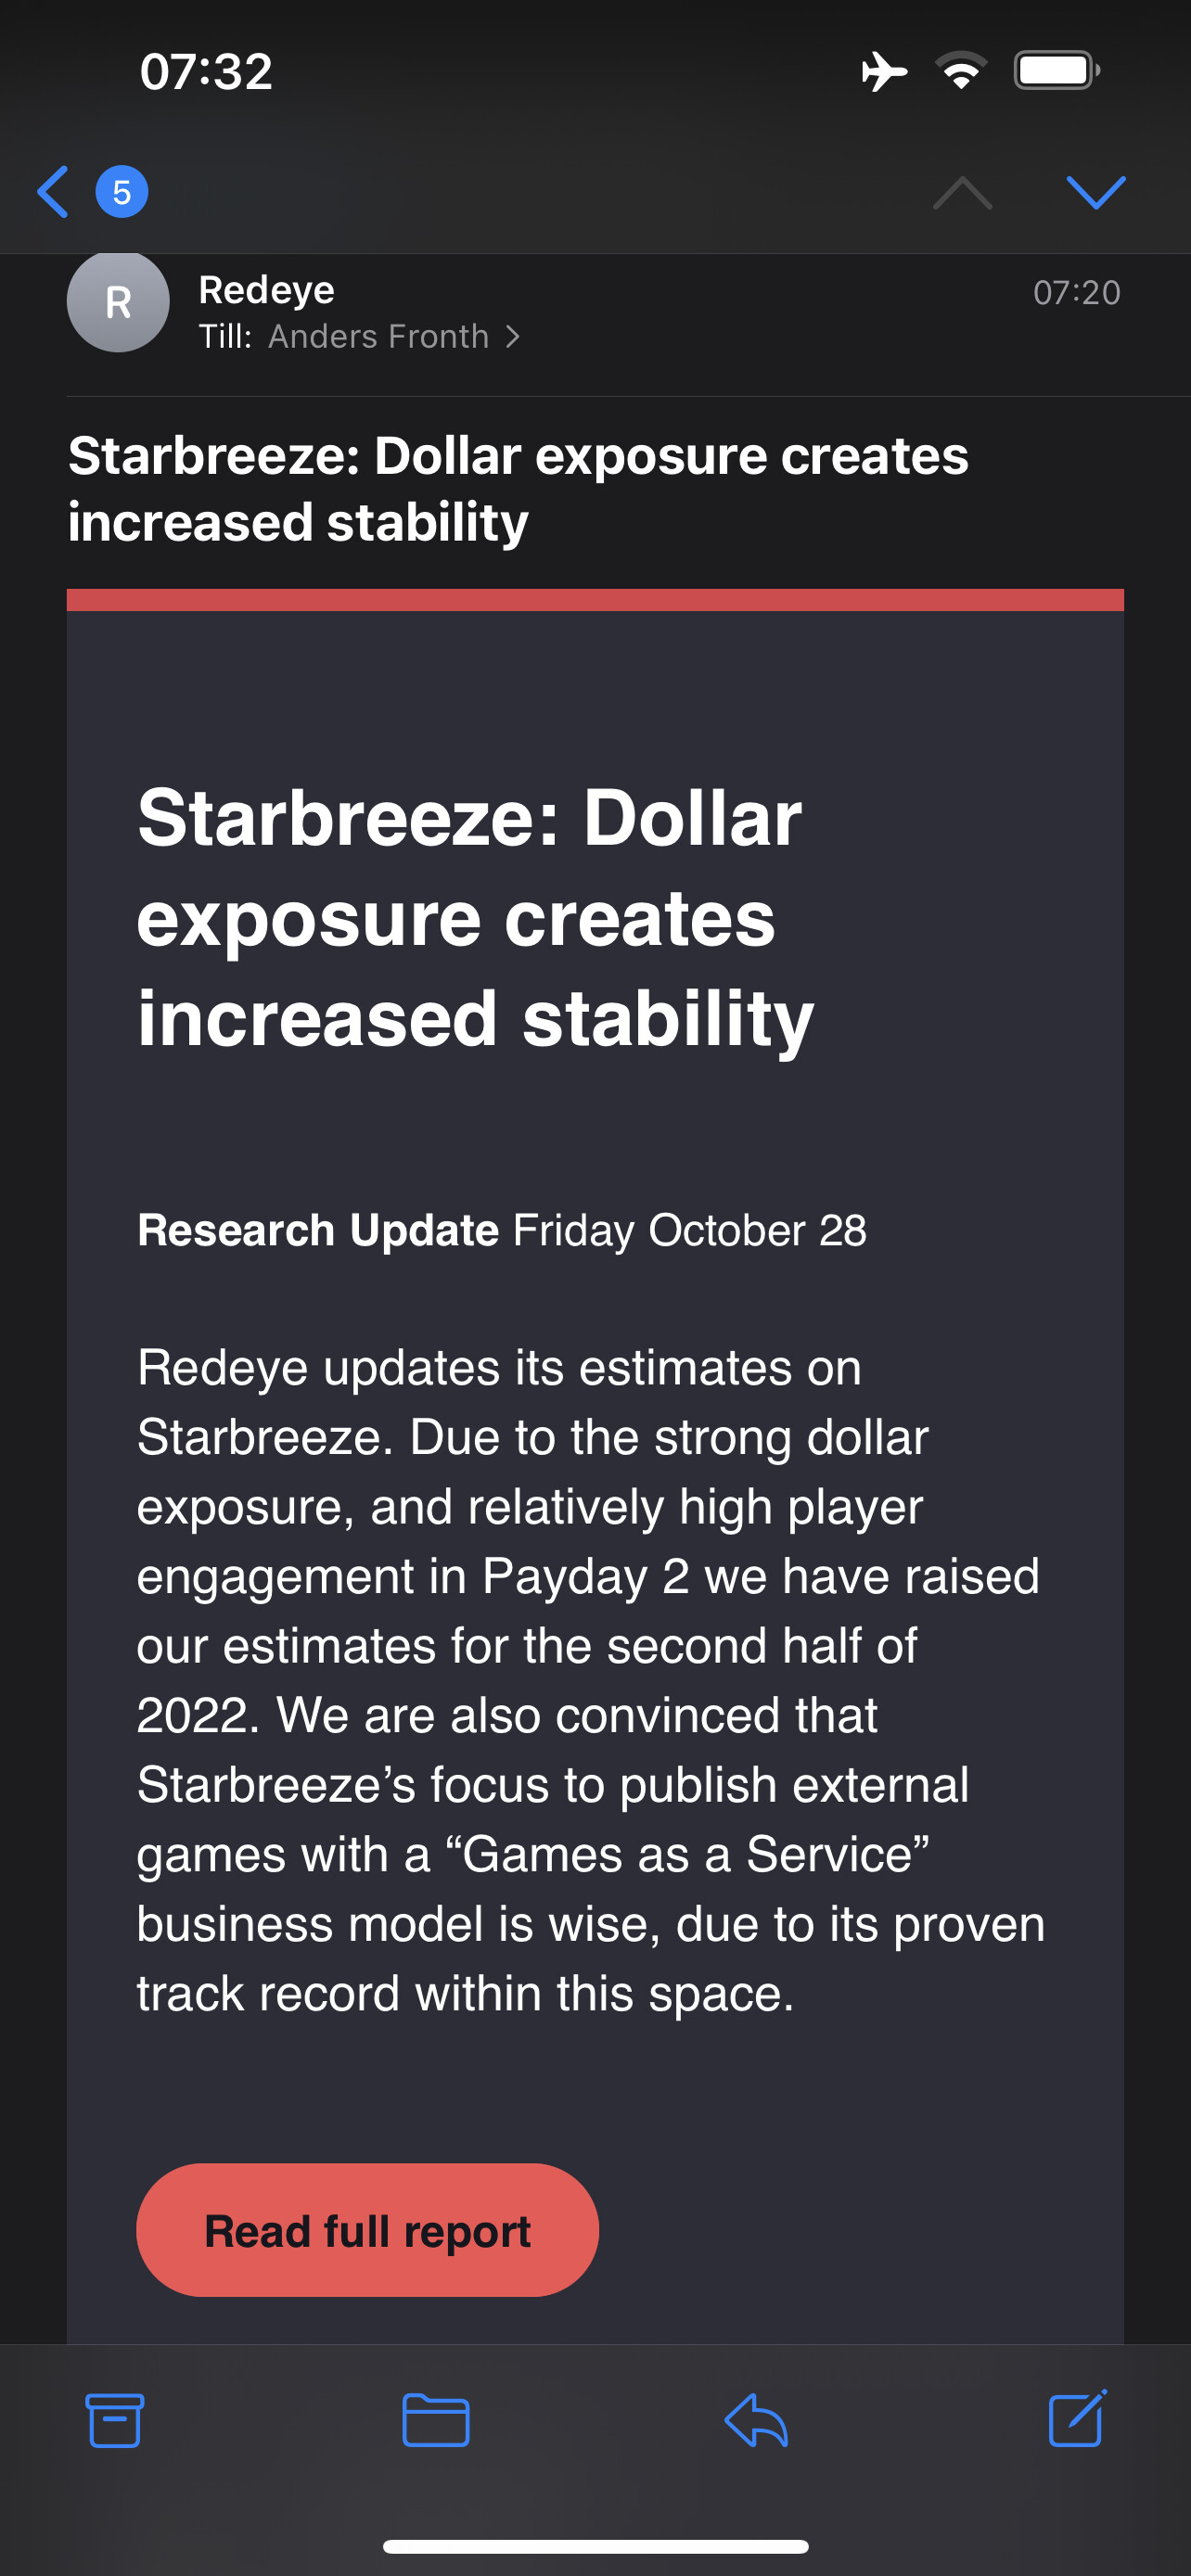This screenshot has height=2576, width=1191.
Task: Tap the large Starbreeze headline in email body
Action: click(476, 917)
